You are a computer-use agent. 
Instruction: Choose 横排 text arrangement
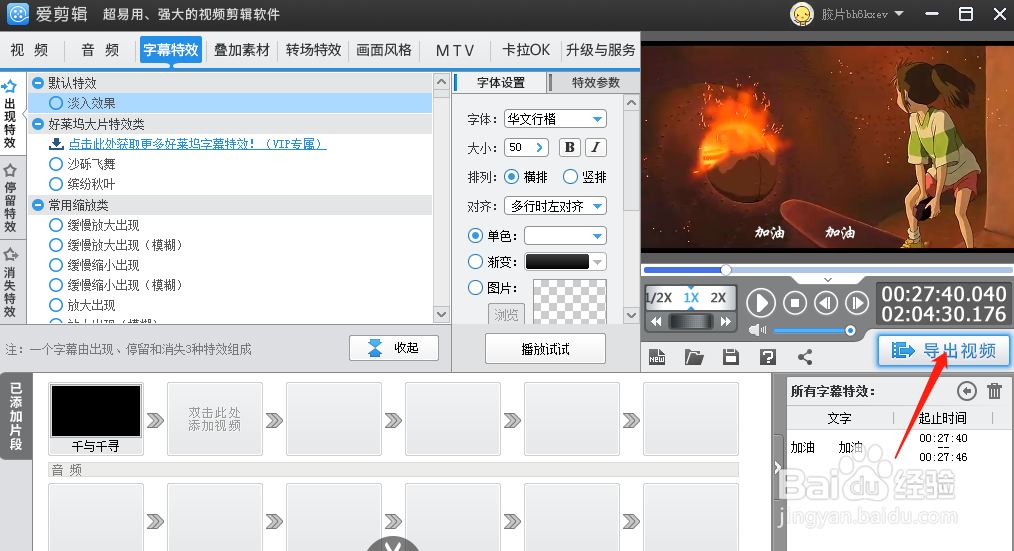click(512, 177)
